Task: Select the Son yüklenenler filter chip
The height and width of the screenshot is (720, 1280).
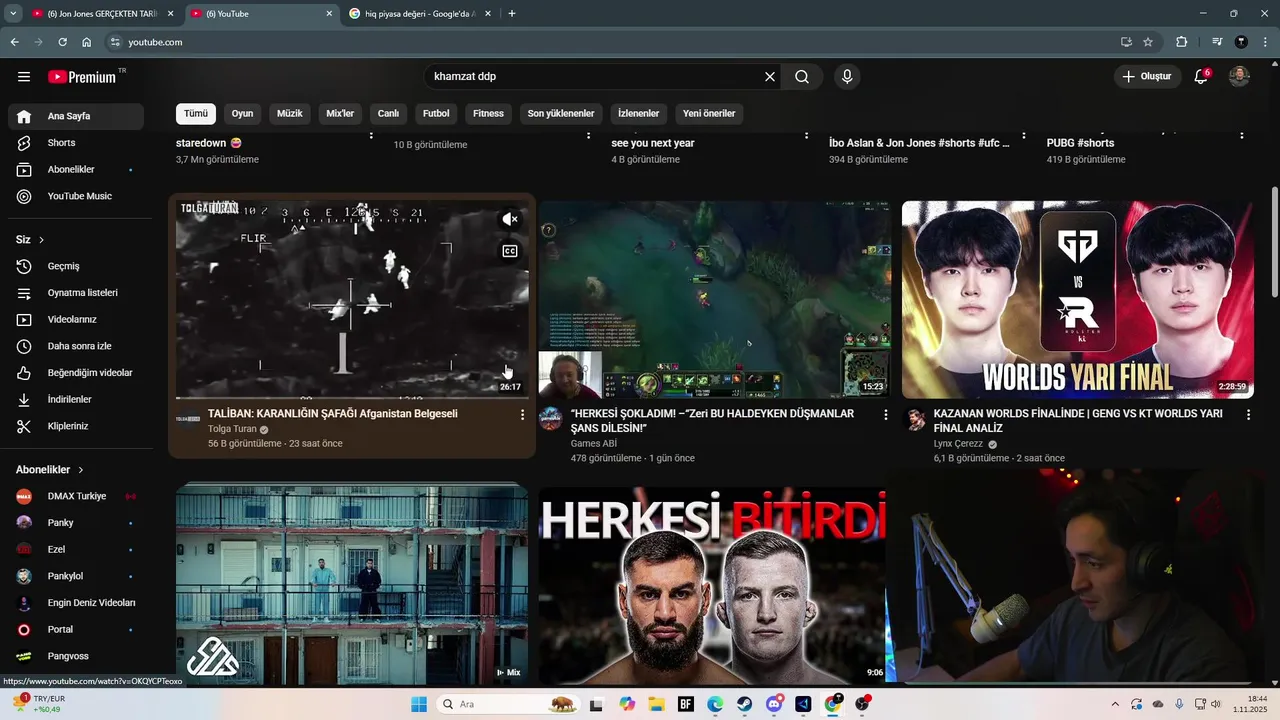Action: pyautogui.click(x=561, y=114)
